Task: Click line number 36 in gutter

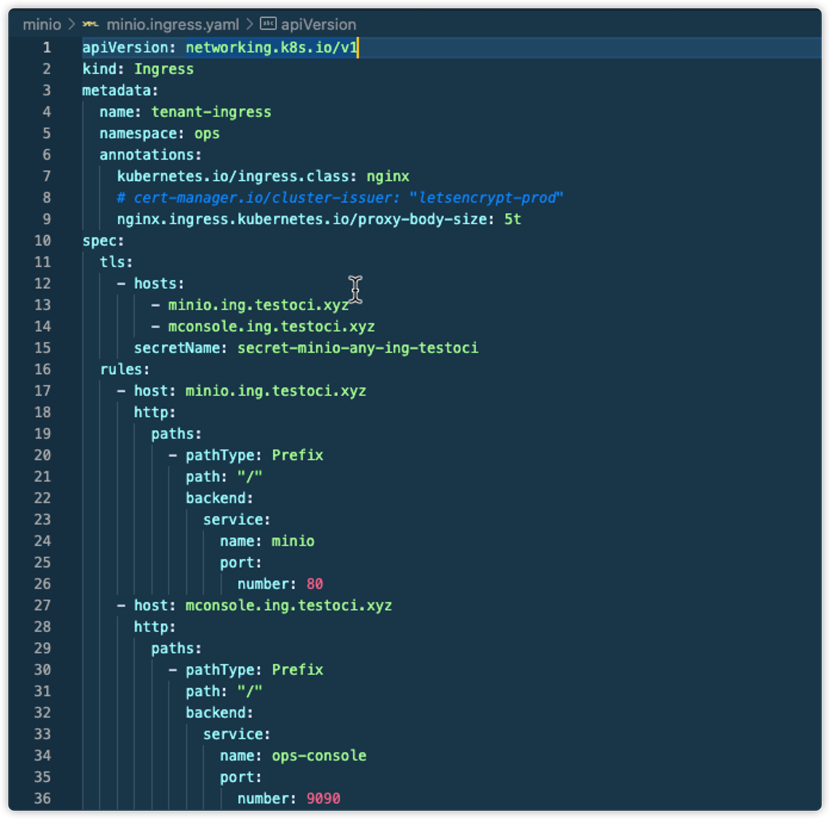Action: pyautogui.click(x=42, y=798)
